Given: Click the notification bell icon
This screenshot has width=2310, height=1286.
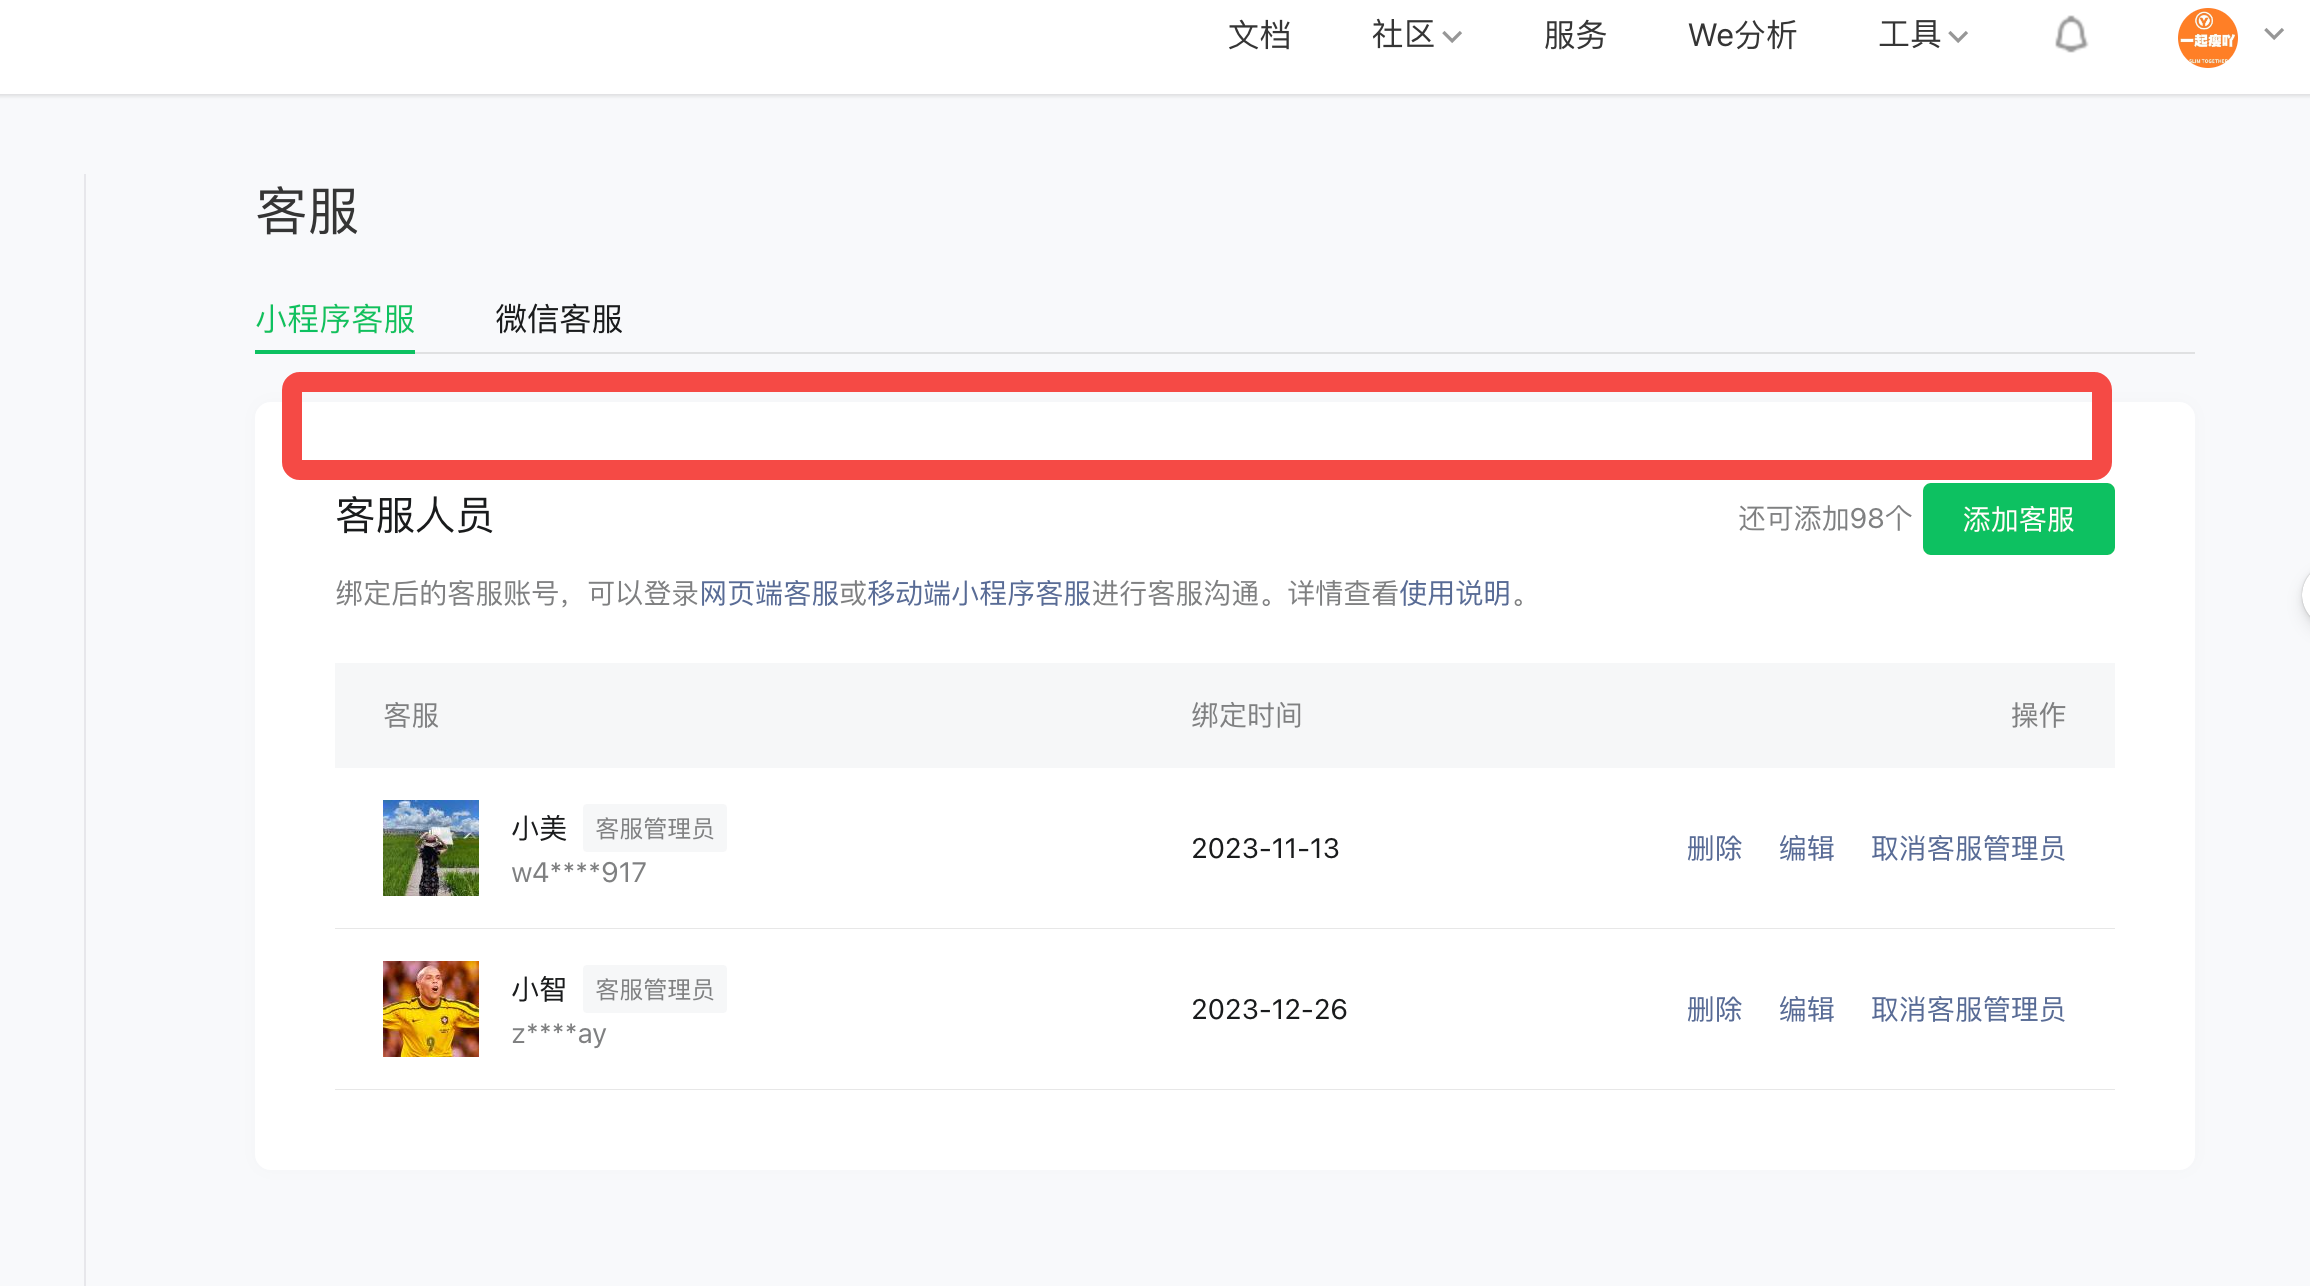Looking at the screenshot, I should [x=2071, y=36].
